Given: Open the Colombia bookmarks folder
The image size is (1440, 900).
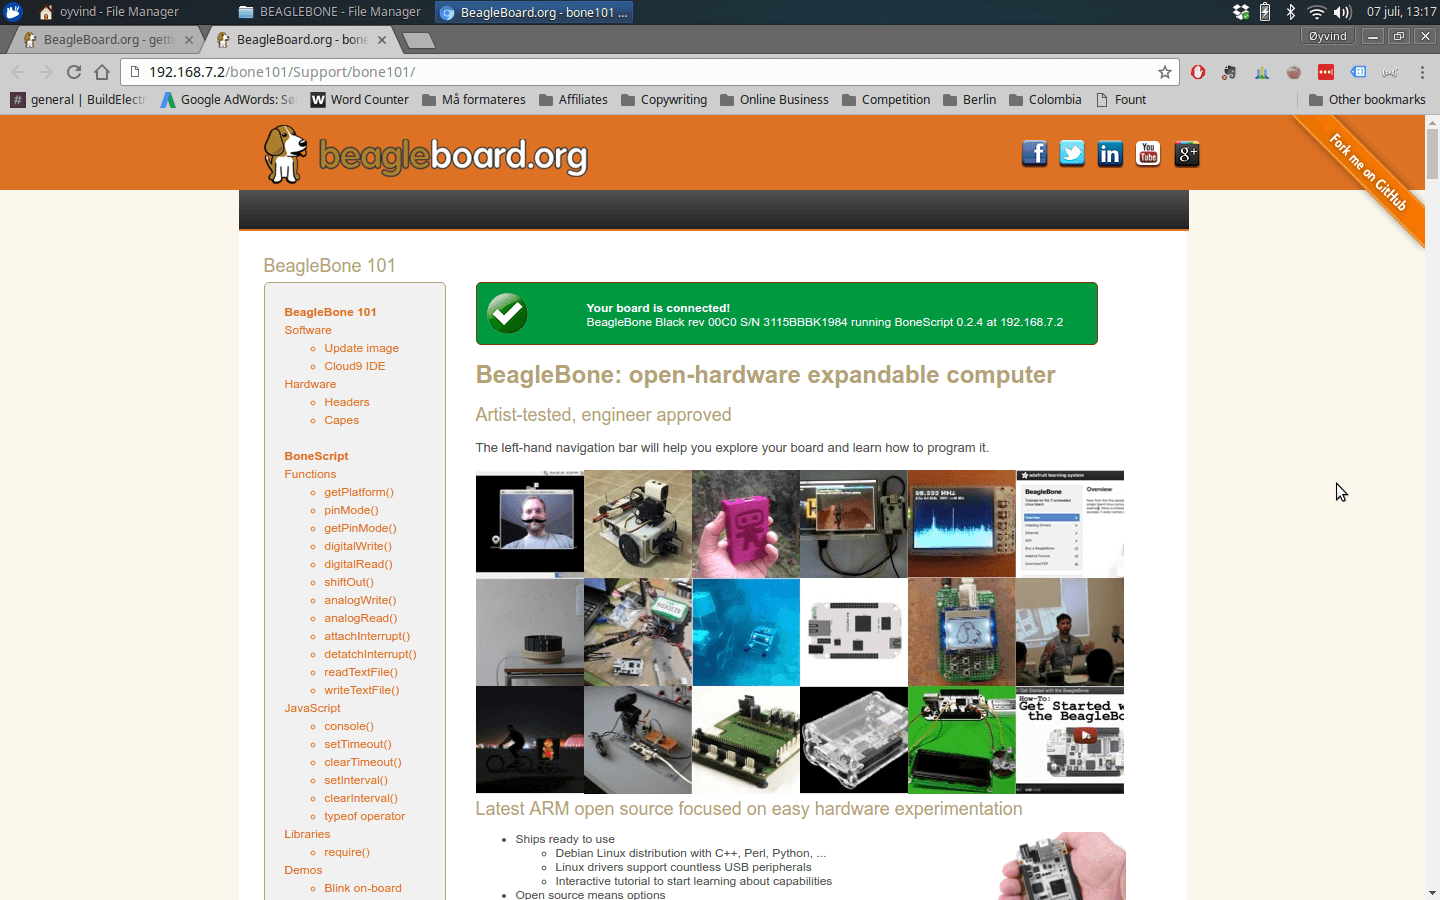Looking at the screenshot, I should click(1045, 100).
